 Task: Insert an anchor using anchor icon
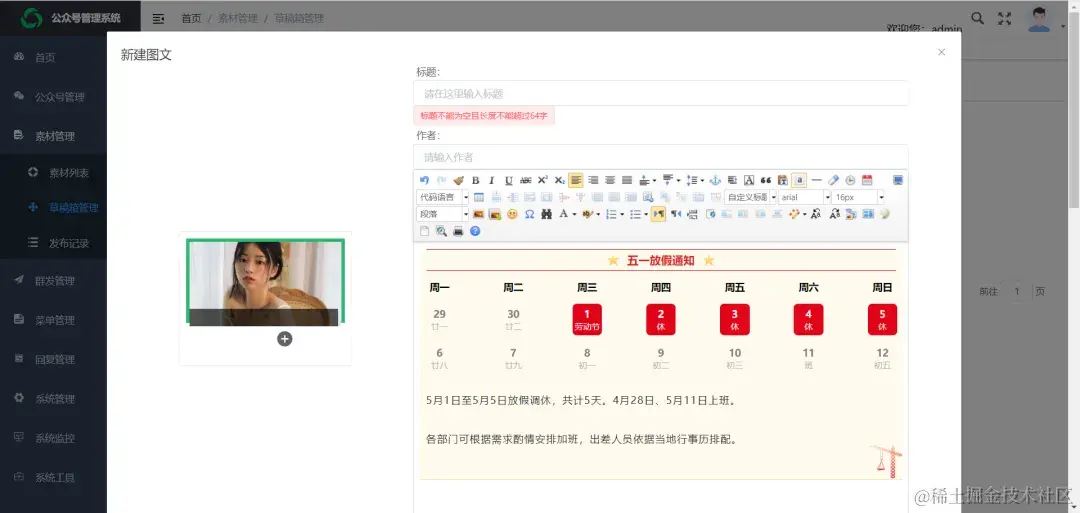[x=715, y=180]
